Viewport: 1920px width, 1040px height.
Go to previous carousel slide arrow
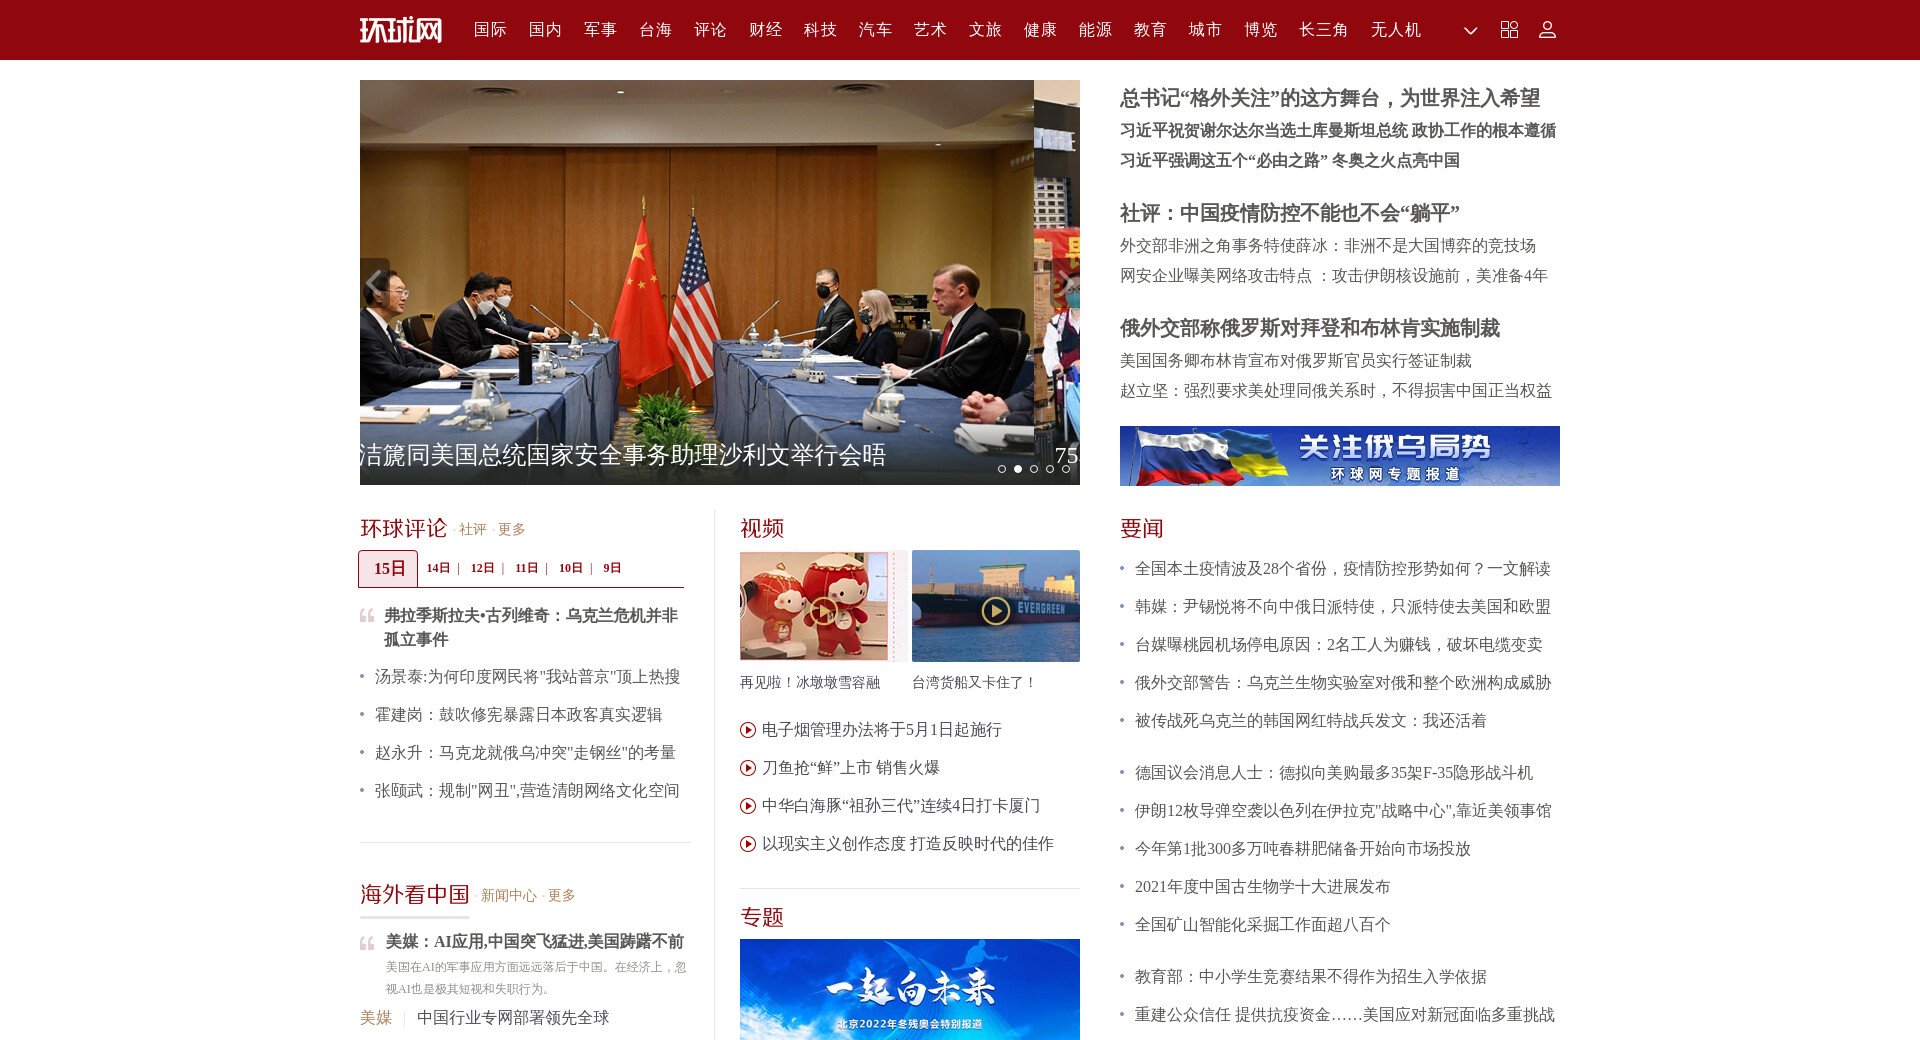pos(375,283)
